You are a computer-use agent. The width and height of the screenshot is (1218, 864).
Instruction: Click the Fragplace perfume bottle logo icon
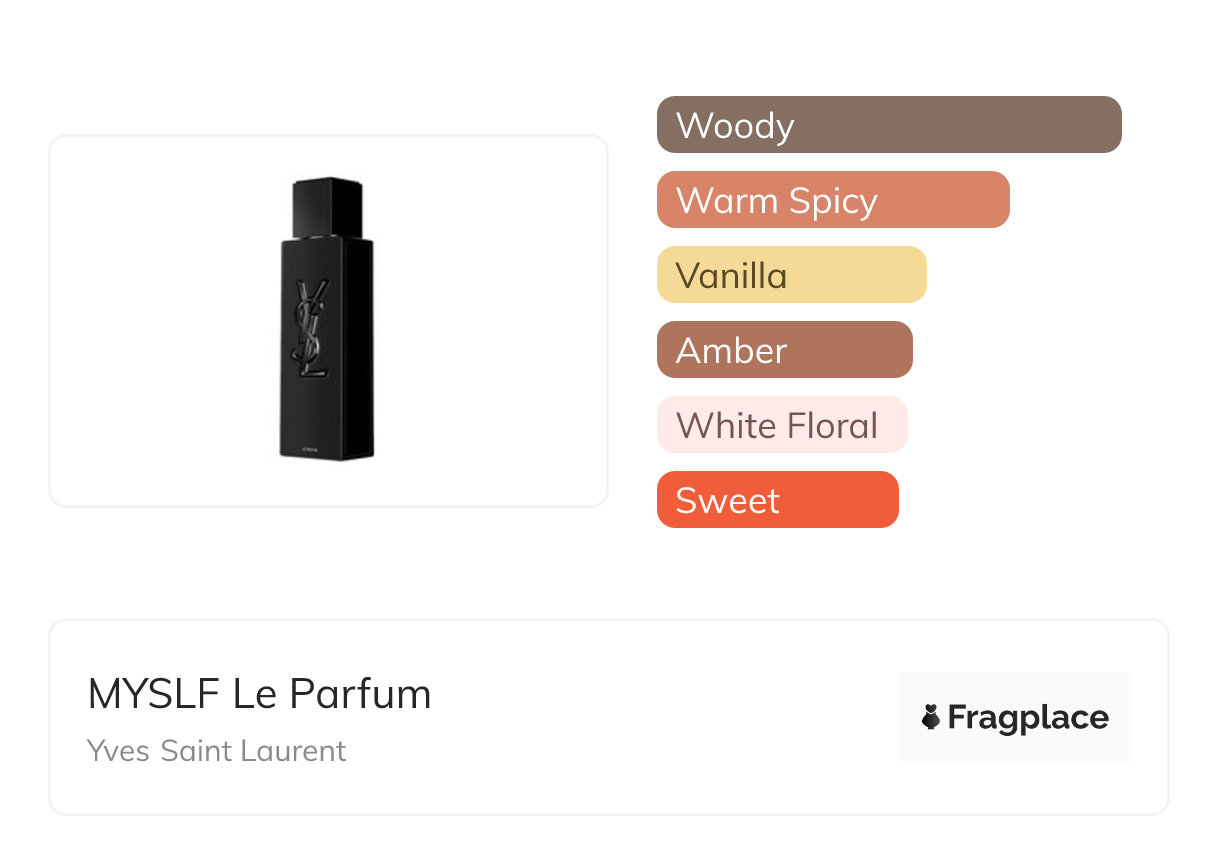[x=931, y=717]
